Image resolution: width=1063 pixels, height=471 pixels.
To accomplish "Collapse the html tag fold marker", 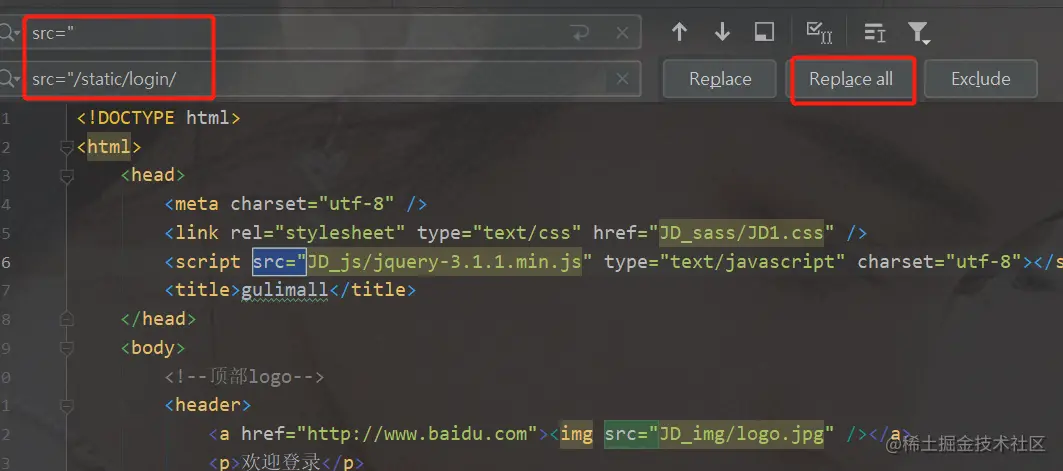I will click(66, 147).
